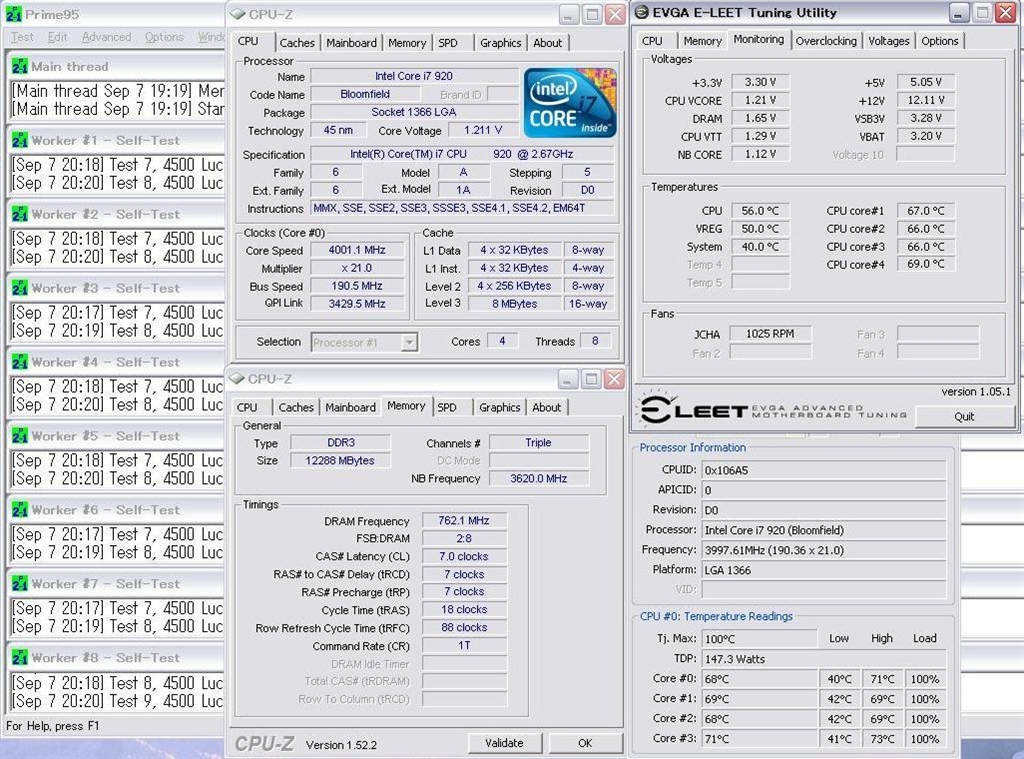Switch to the Mainboard tab in upper CPU-Z
The image size is (1024, 759).
click(x=351, y=43)
